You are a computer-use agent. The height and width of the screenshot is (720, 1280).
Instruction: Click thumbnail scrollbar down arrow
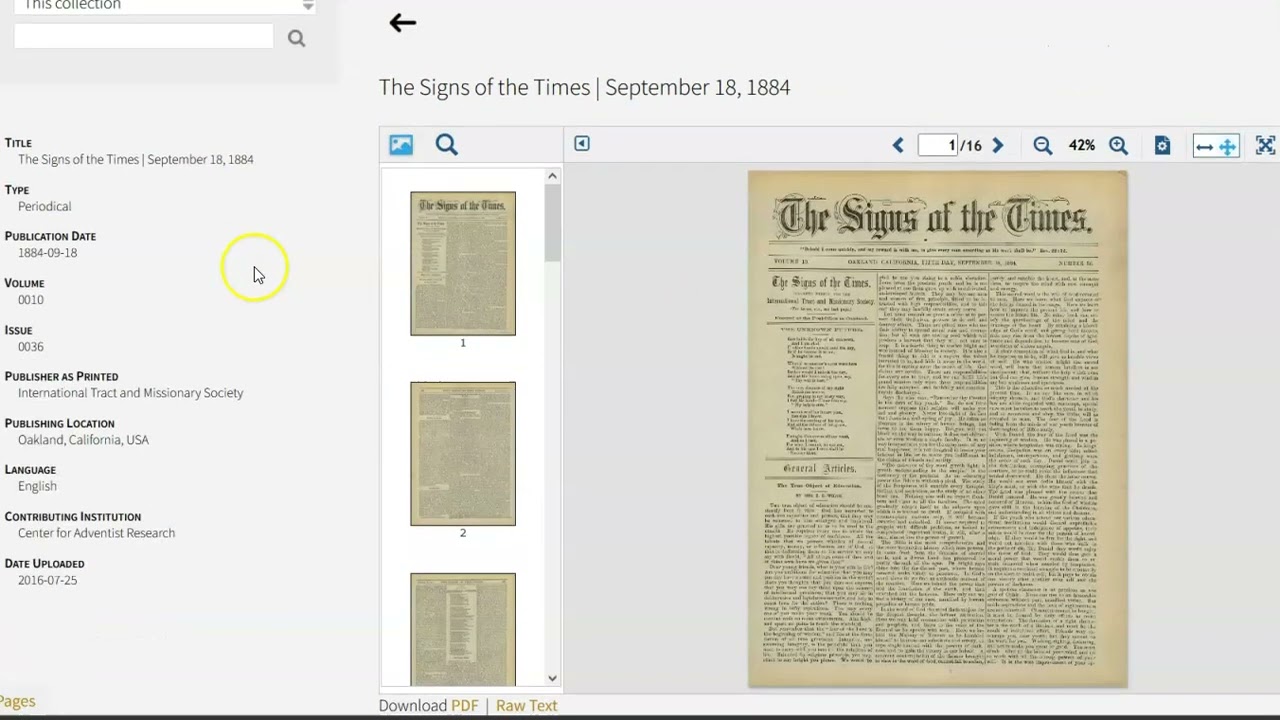click(552, 679)
